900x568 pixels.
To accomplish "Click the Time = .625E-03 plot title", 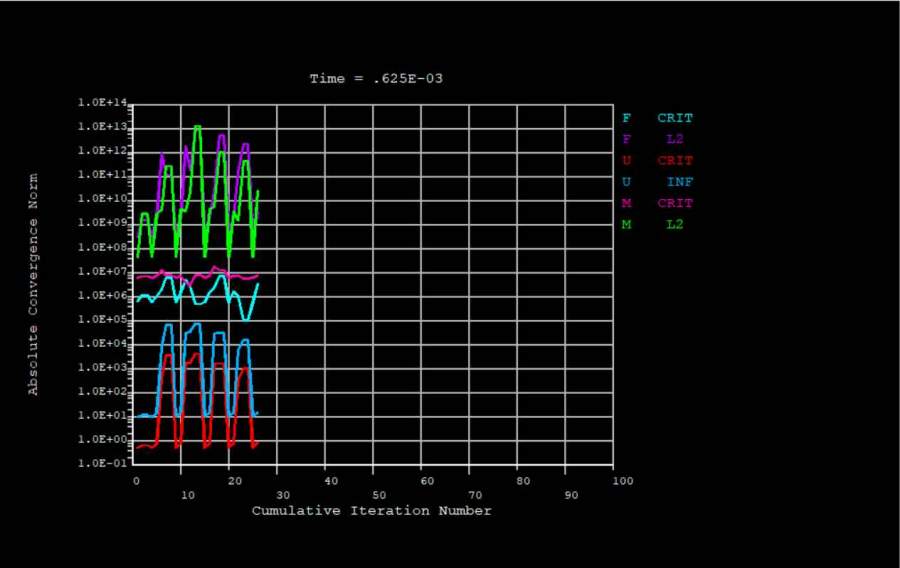I will [375, 78].
